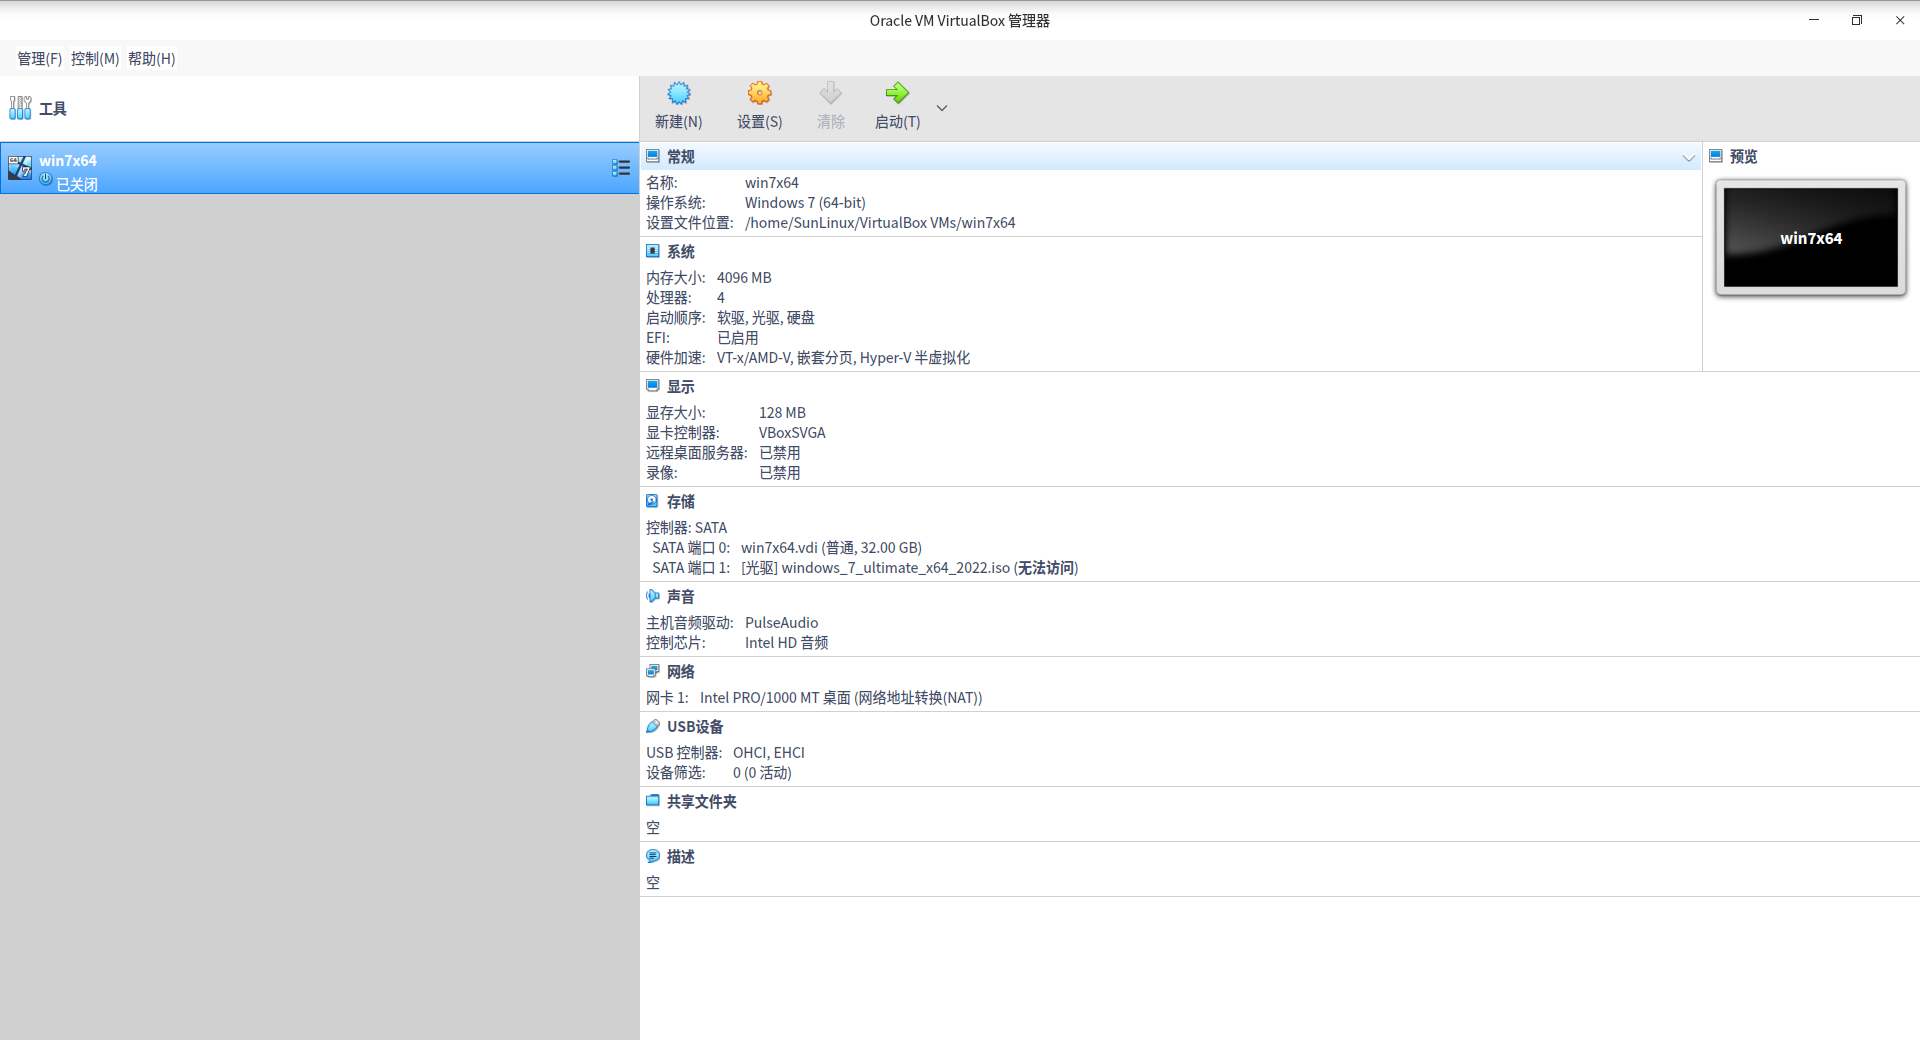Image resolution: width=1920 pixels, height=1040 pixels.
Task: Open the 显示 display settings heading
Action: (x=681, y=387)
